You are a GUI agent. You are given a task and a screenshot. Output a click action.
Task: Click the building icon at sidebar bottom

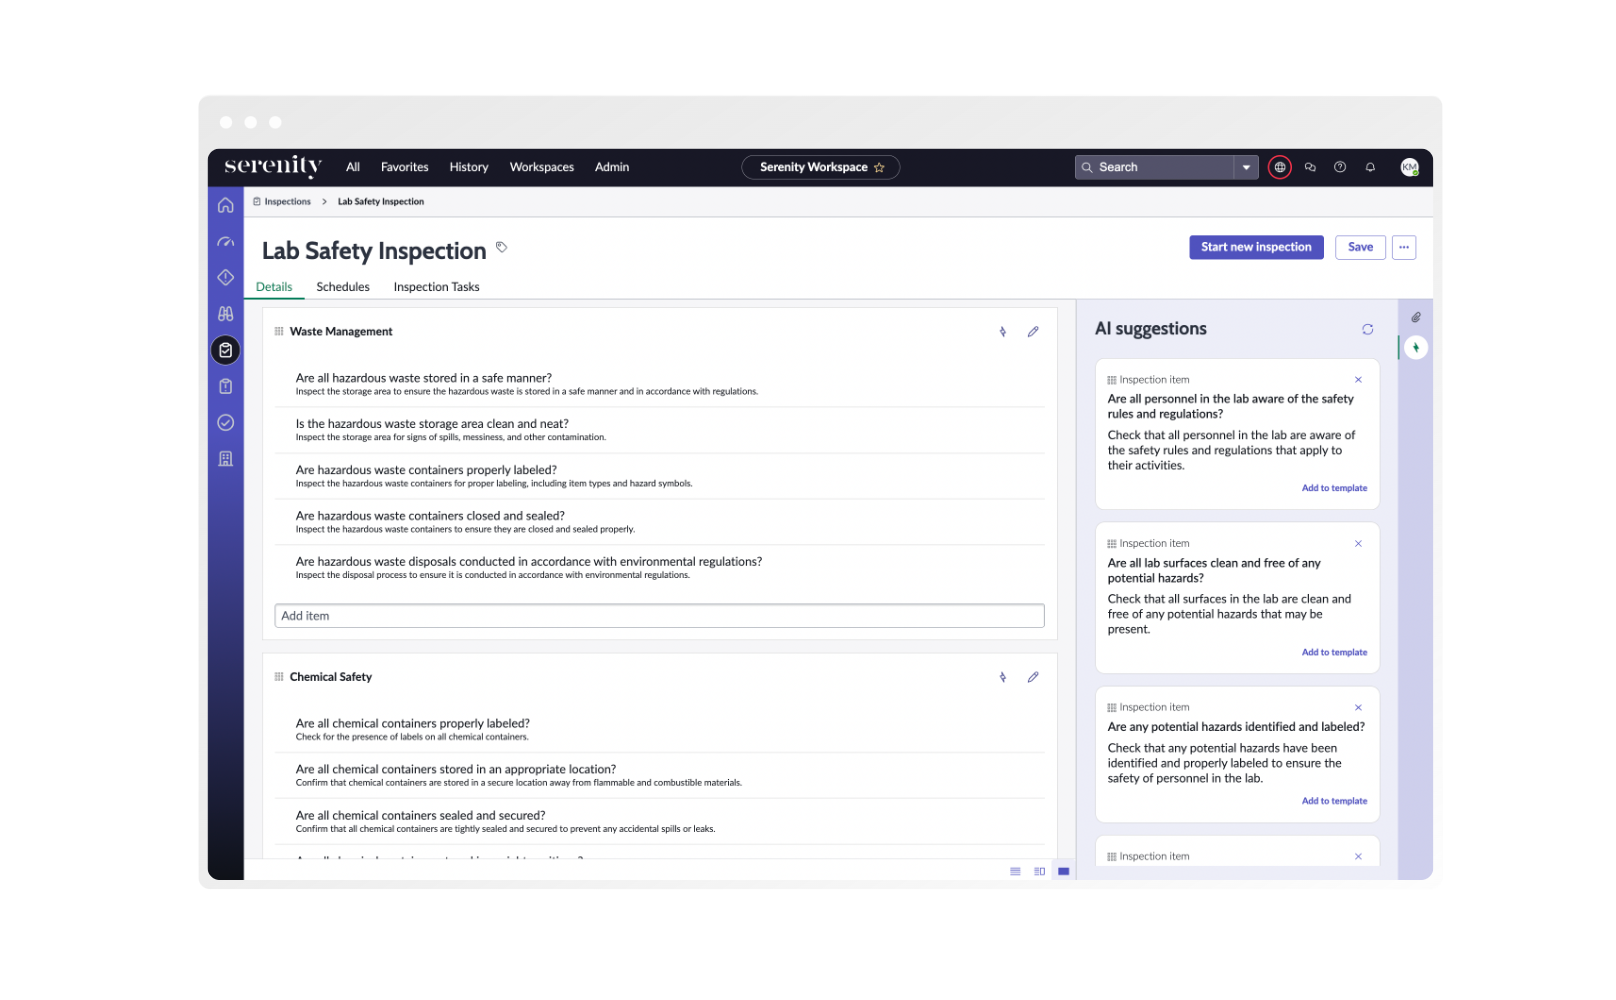225,459
